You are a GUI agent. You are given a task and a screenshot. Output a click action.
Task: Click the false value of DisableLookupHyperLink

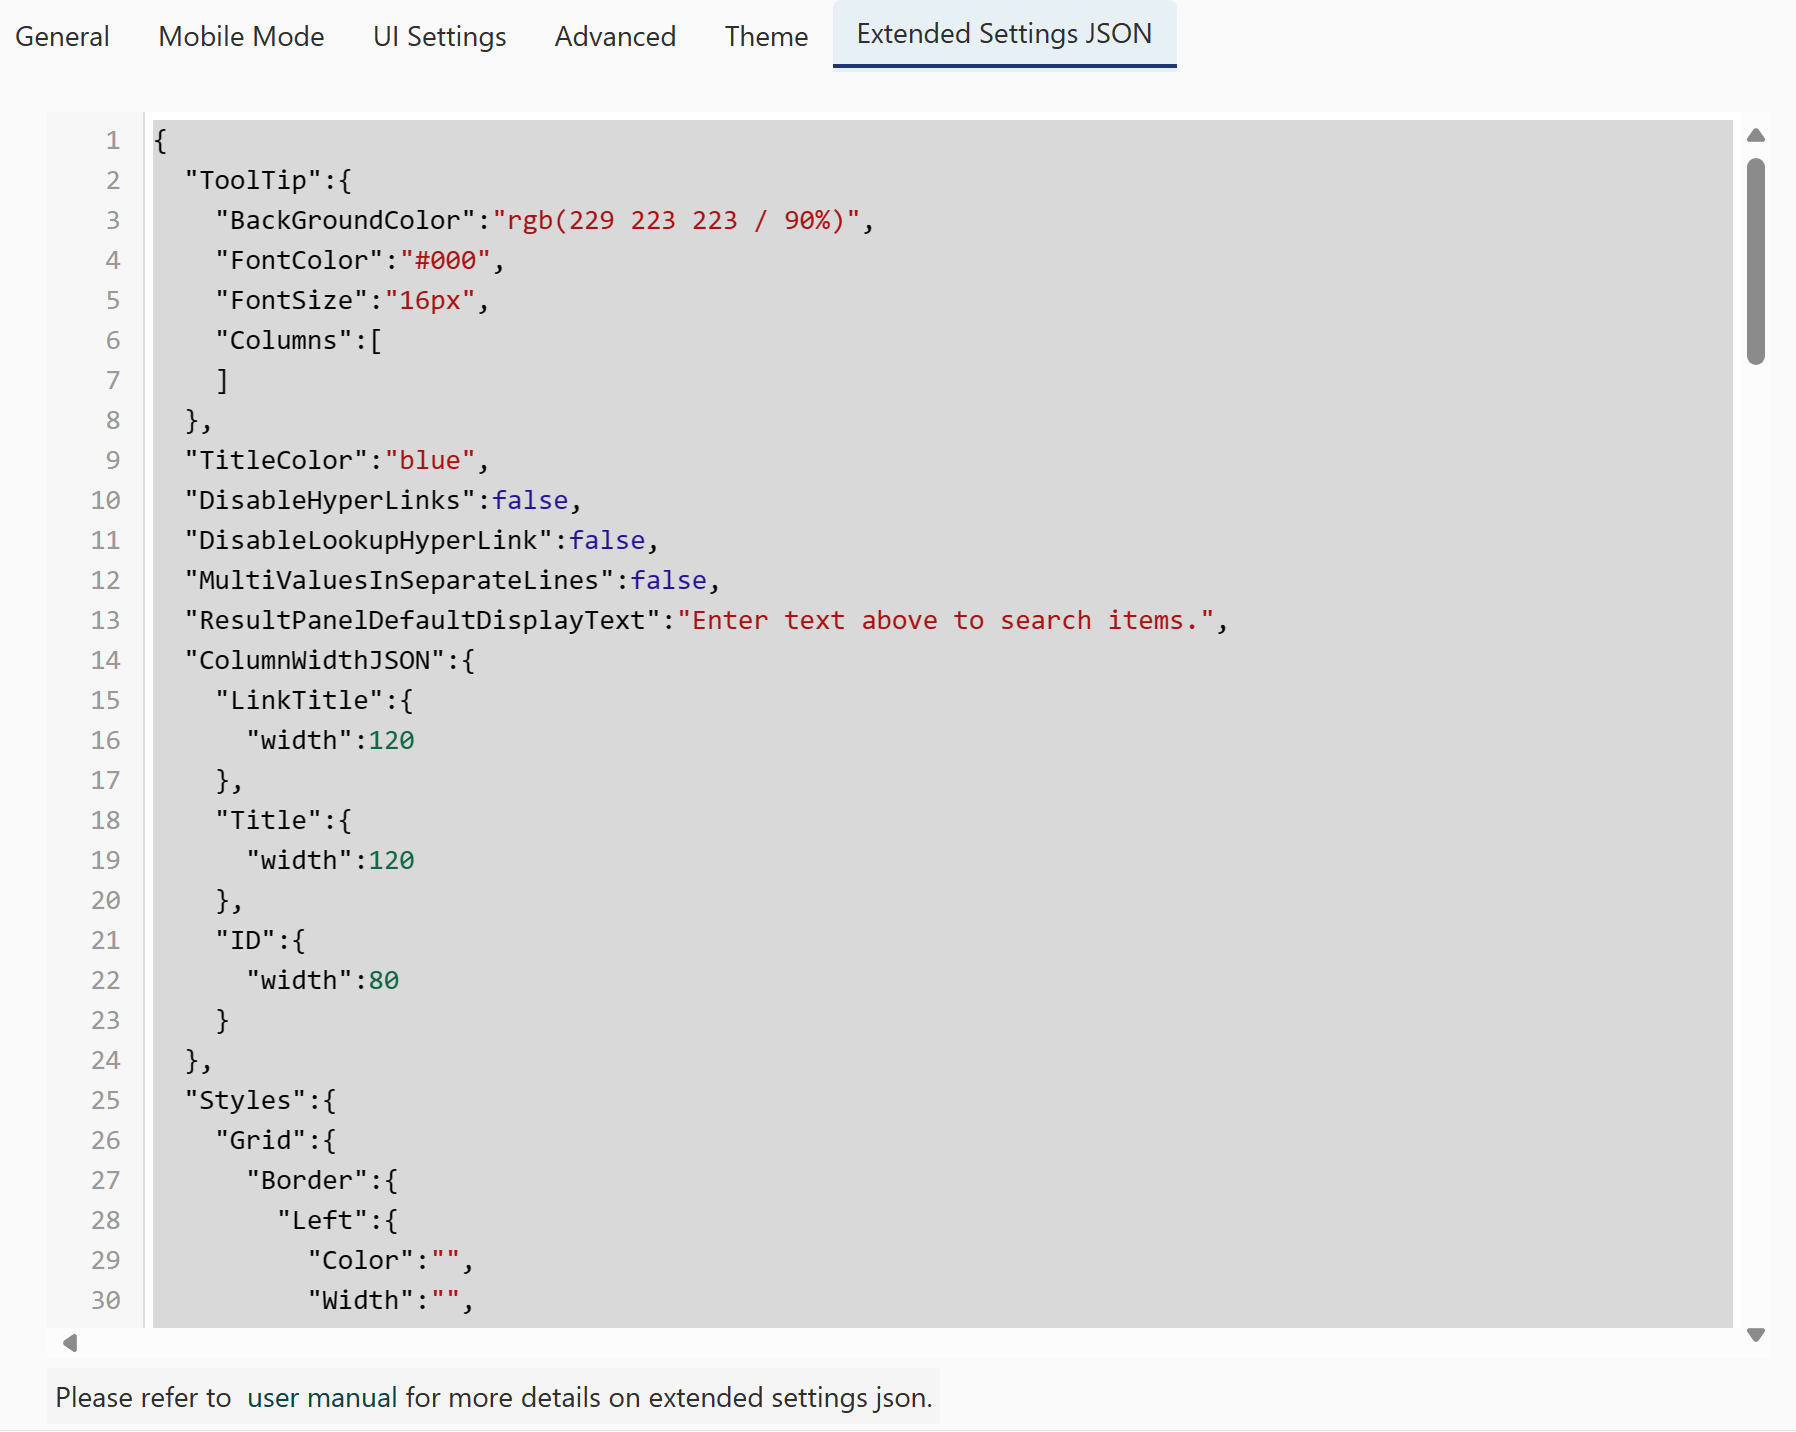[x=607, y=540]
